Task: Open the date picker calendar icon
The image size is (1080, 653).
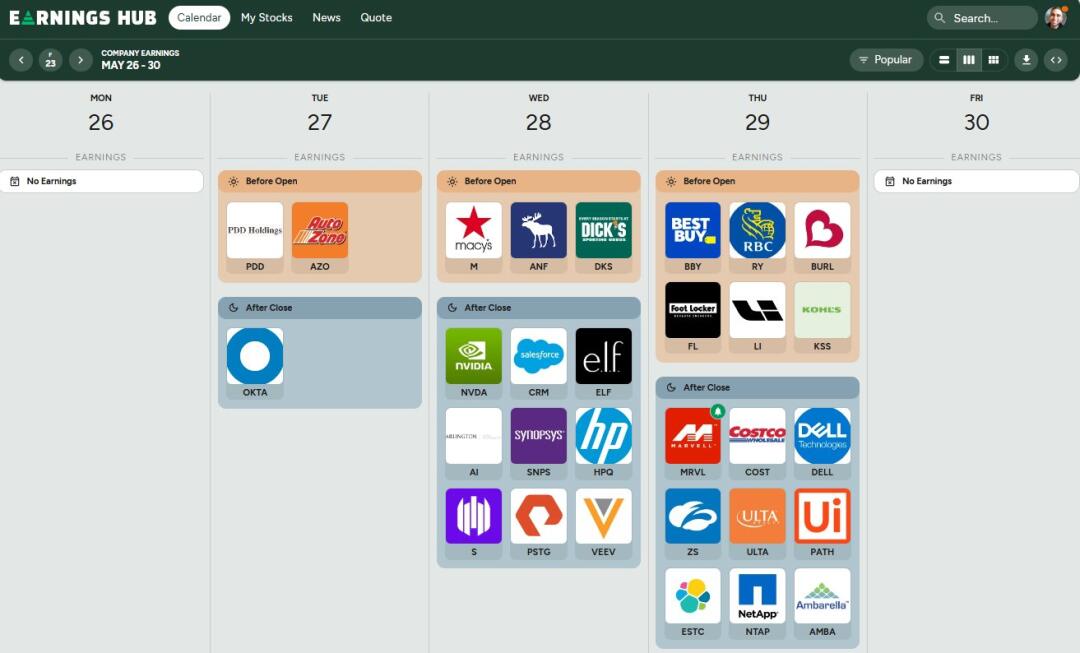Action: 50,60
